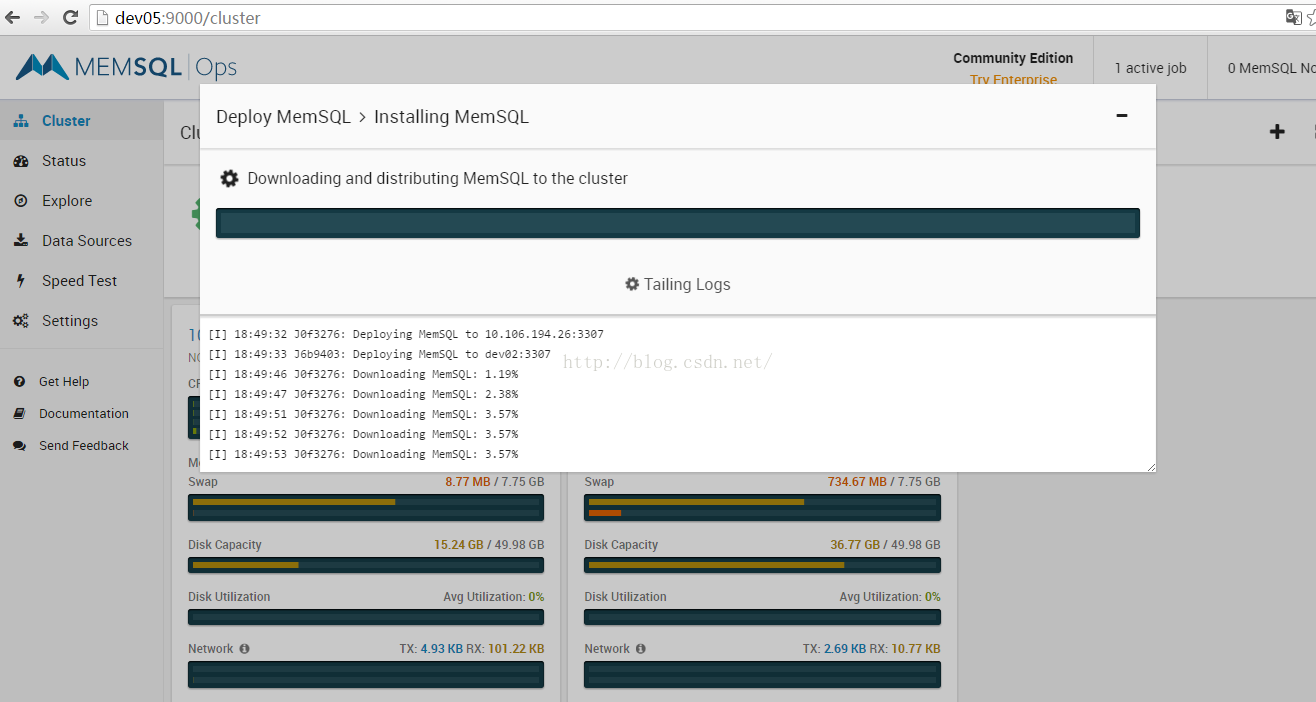Click the plus add-host icon
Screen dimensions: 1316x702
pyautogui.click(x=1277, y=131)
